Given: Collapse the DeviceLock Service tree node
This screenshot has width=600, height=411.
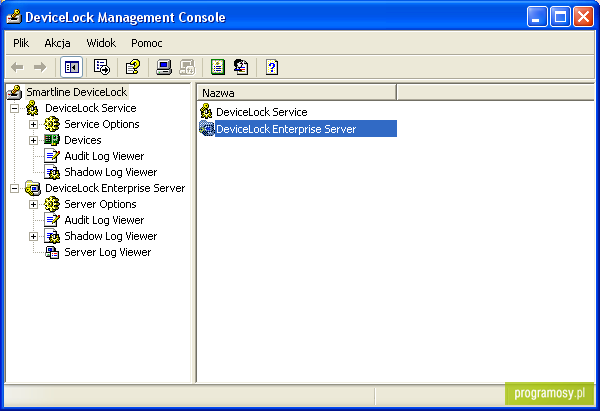Looking at the screenshot, I should click(14, 108).
